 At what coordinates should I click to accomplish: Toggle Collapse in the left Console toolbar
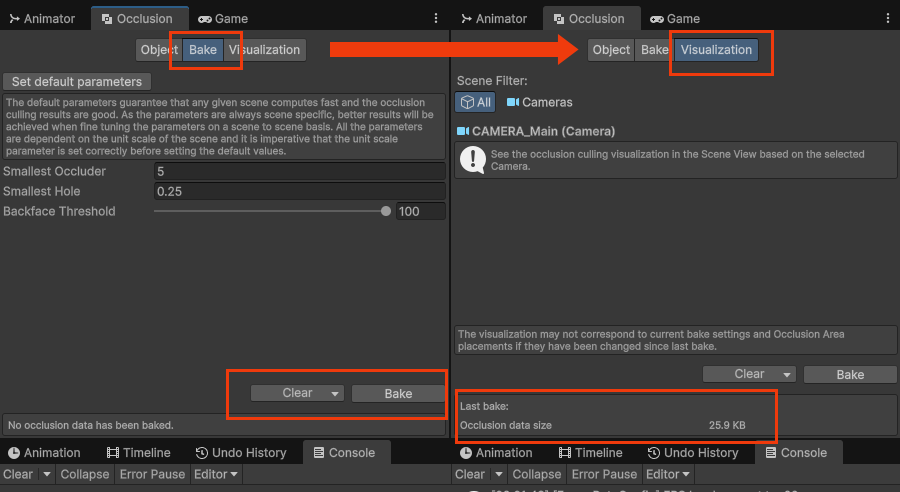84,474
